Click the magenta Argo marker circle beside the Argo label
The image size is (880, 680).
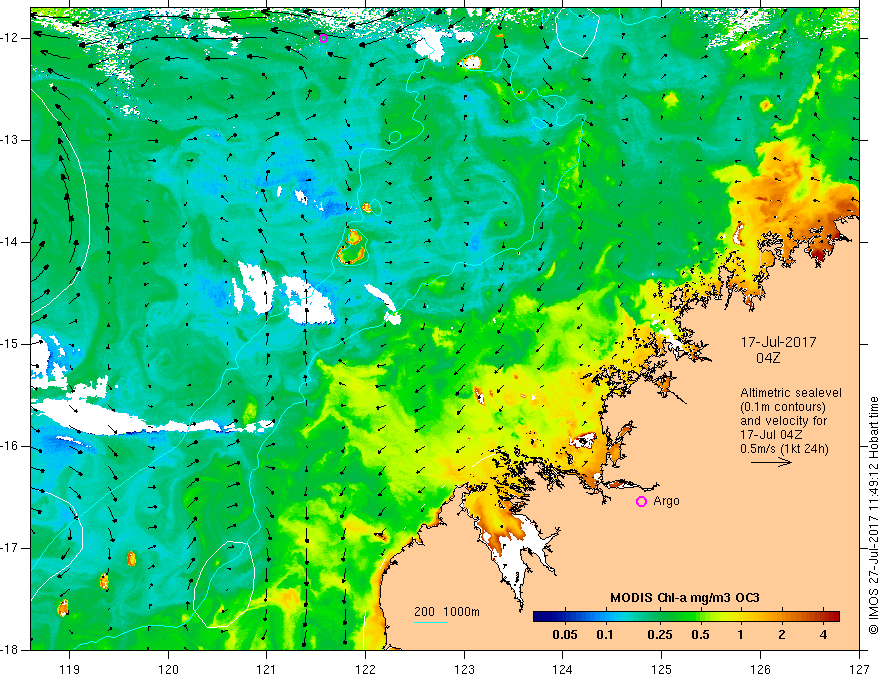(x=641, y=502)
